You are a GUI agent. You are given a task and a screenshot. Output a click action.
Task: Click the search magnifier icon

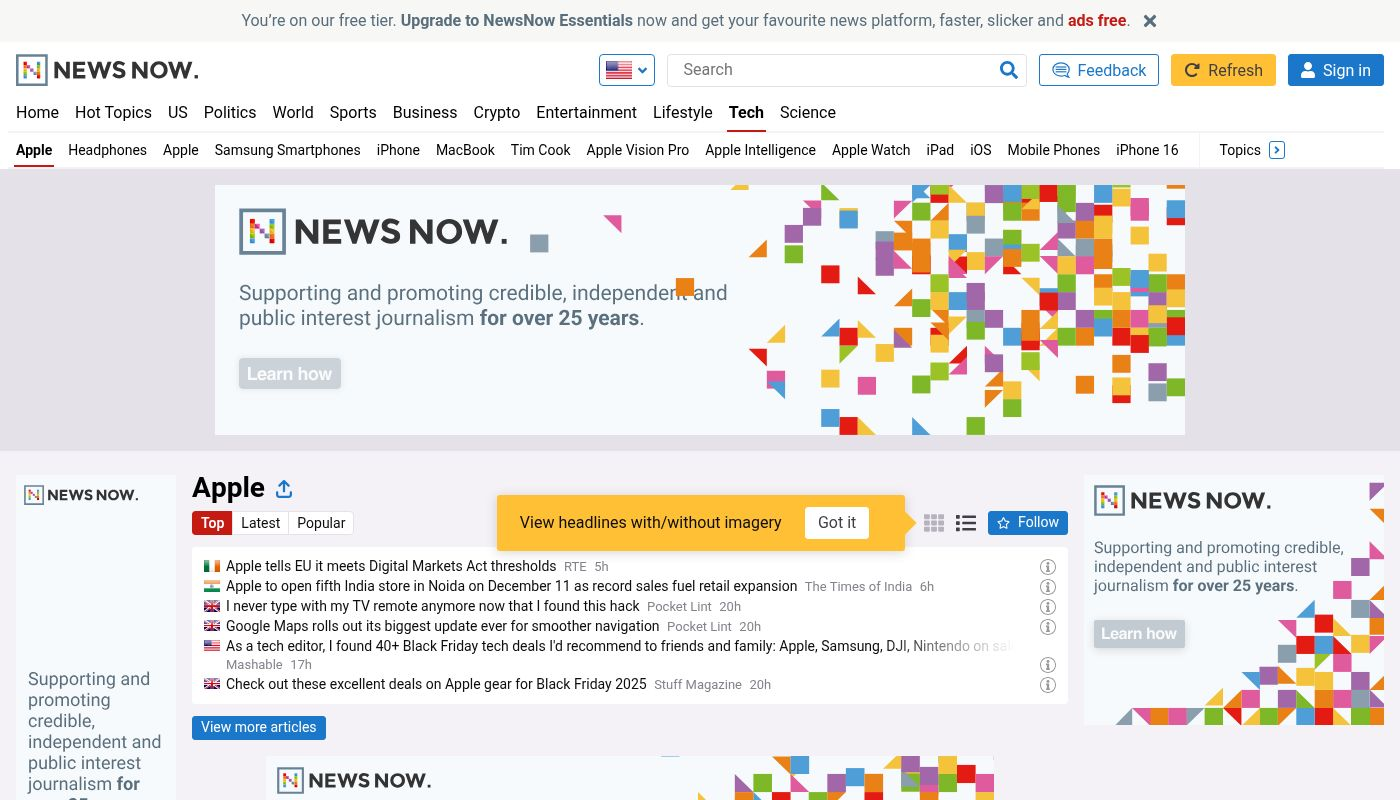coord(1008,70)
